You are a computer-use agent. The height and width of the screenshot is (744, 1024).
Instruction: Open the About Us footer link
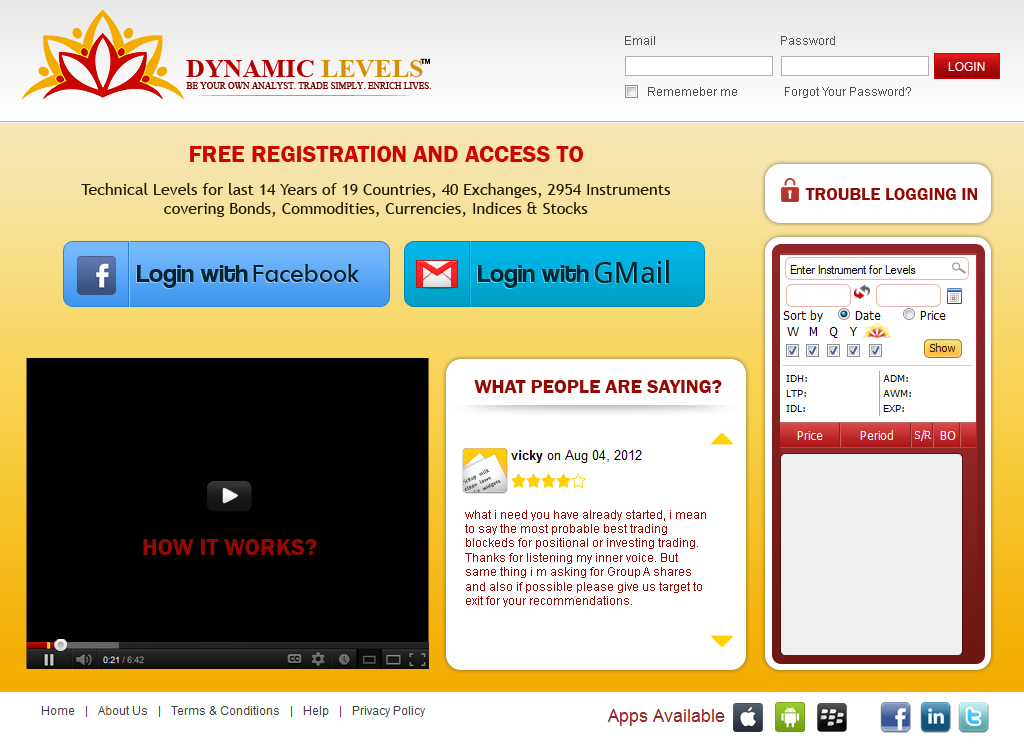123,711
